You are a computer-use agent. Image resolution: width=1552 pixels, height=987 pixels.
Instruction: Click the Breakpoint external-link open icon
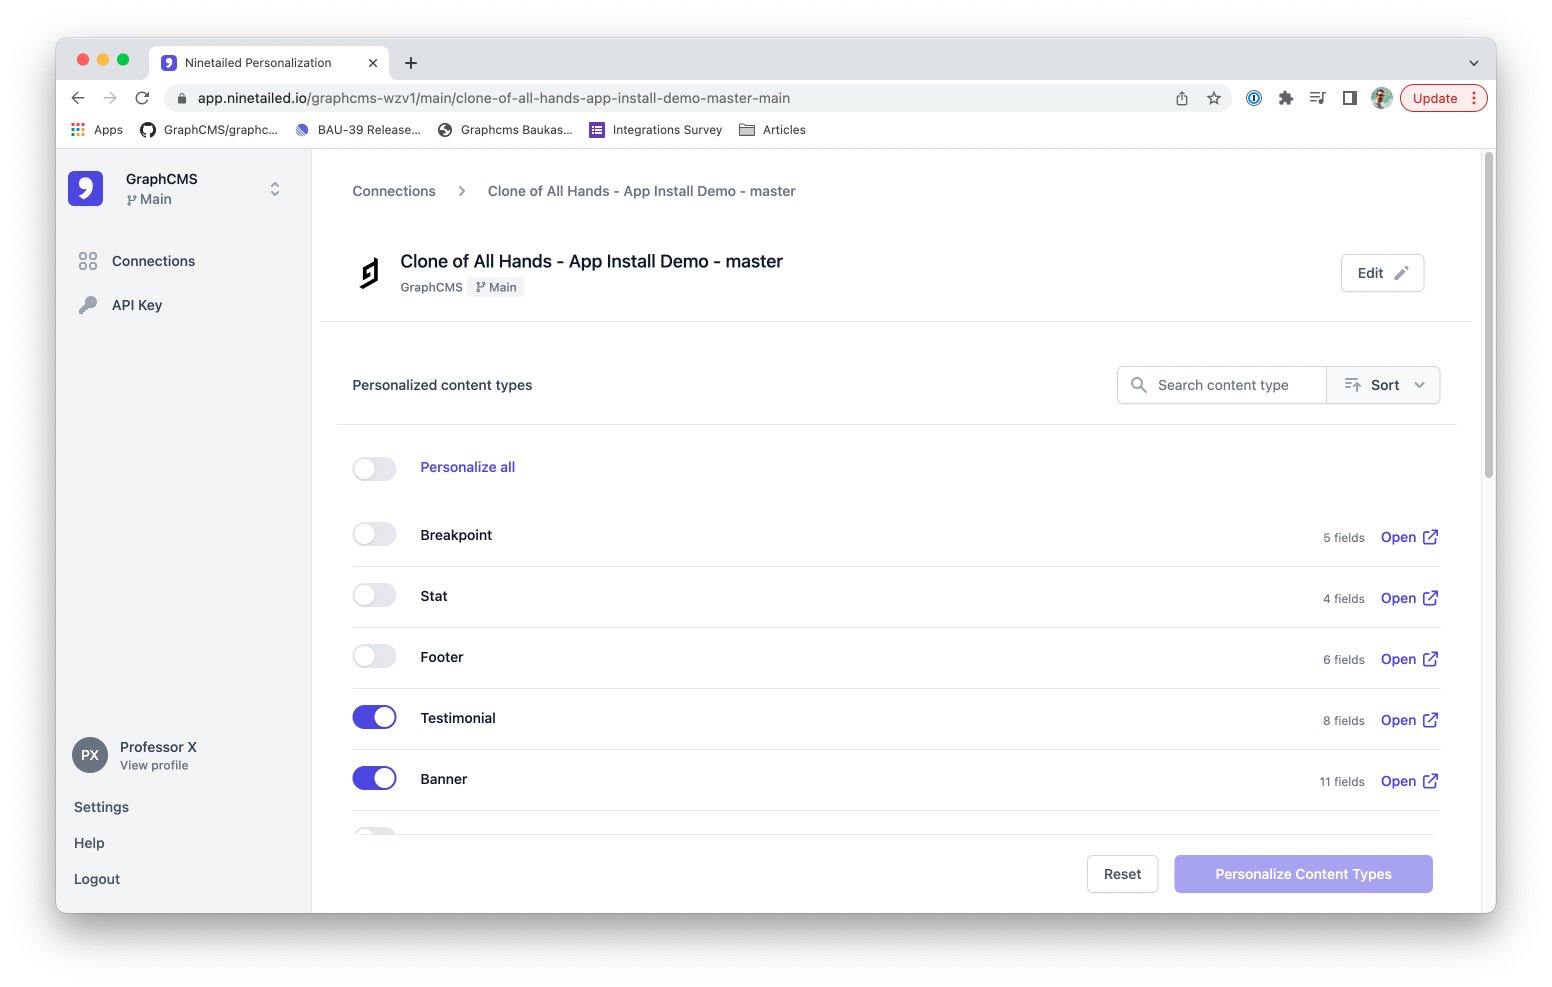coord(1430,537)
